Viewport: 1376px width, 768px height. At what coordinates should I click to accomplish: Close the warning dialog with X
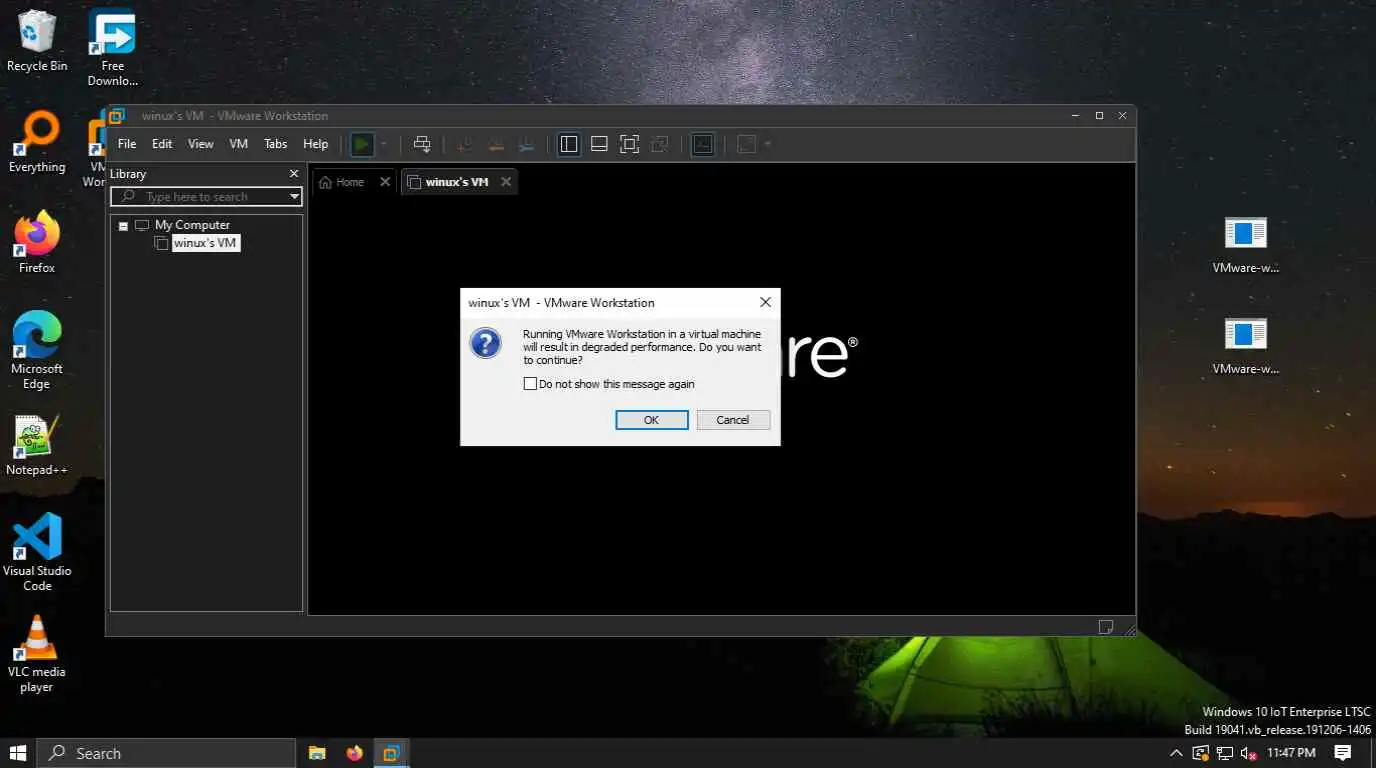tap(765, 302)
